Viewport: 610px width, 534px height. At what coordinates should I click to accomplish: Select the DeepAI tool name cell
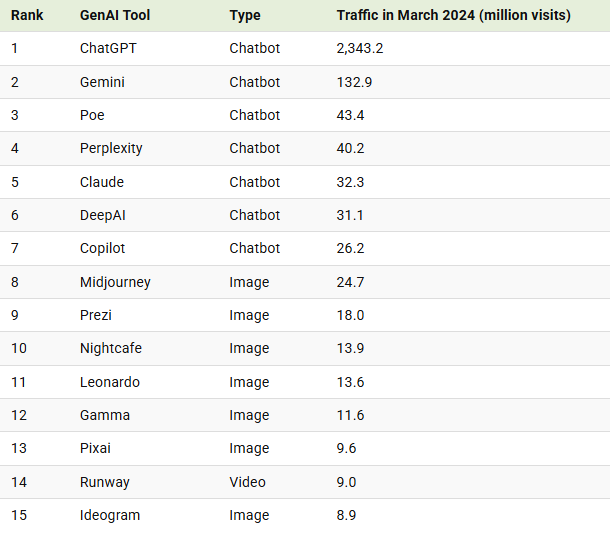103,215
